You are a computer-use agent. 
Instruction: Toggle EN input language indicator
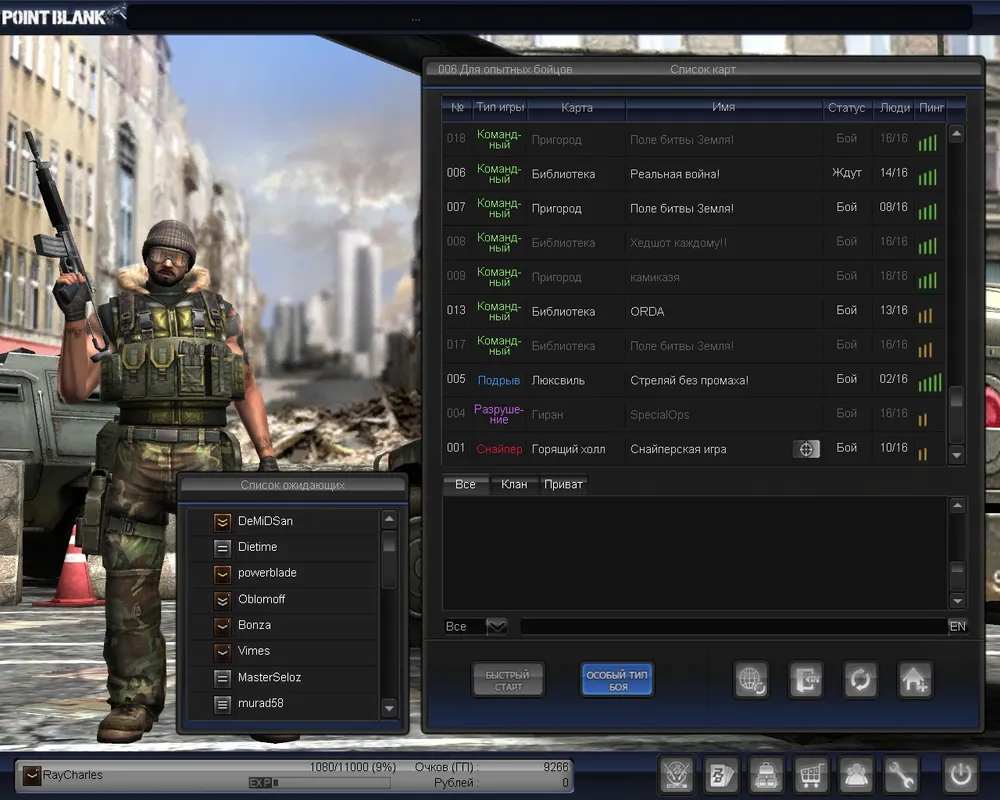(957, 626)
